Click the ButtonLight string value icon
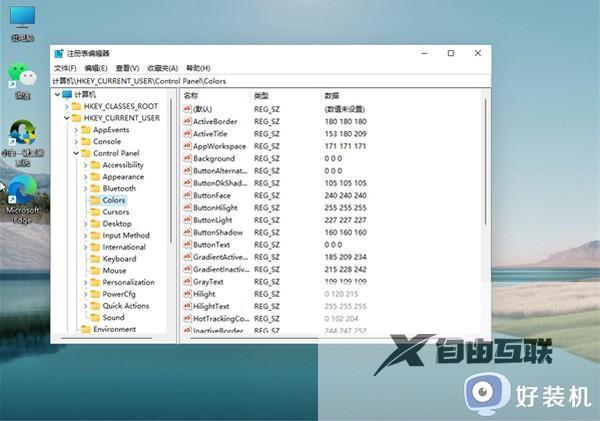This screenshot has height=421, width=600. point(187,220)
